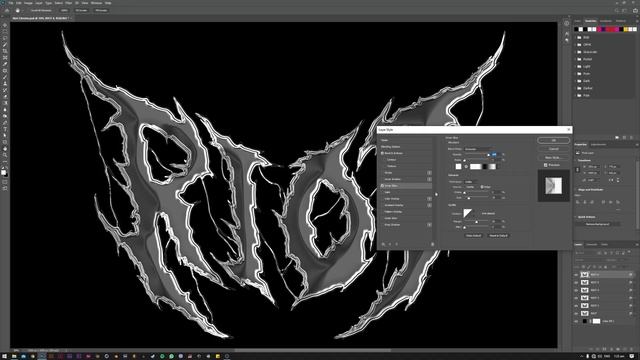Click add-effect plus icon next to Drop Shadow

tap(429, 225)
